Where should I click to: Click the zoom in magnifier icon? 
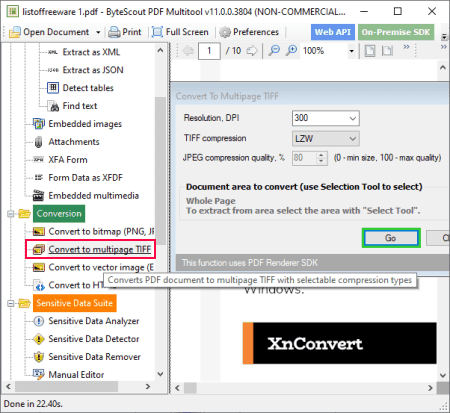point(292,51)
